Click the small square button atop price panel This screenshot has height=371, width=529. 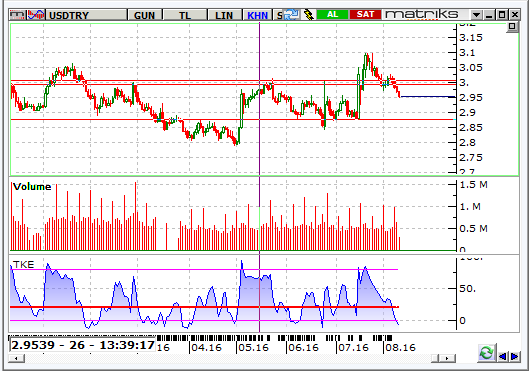click(x=512, y=27)
